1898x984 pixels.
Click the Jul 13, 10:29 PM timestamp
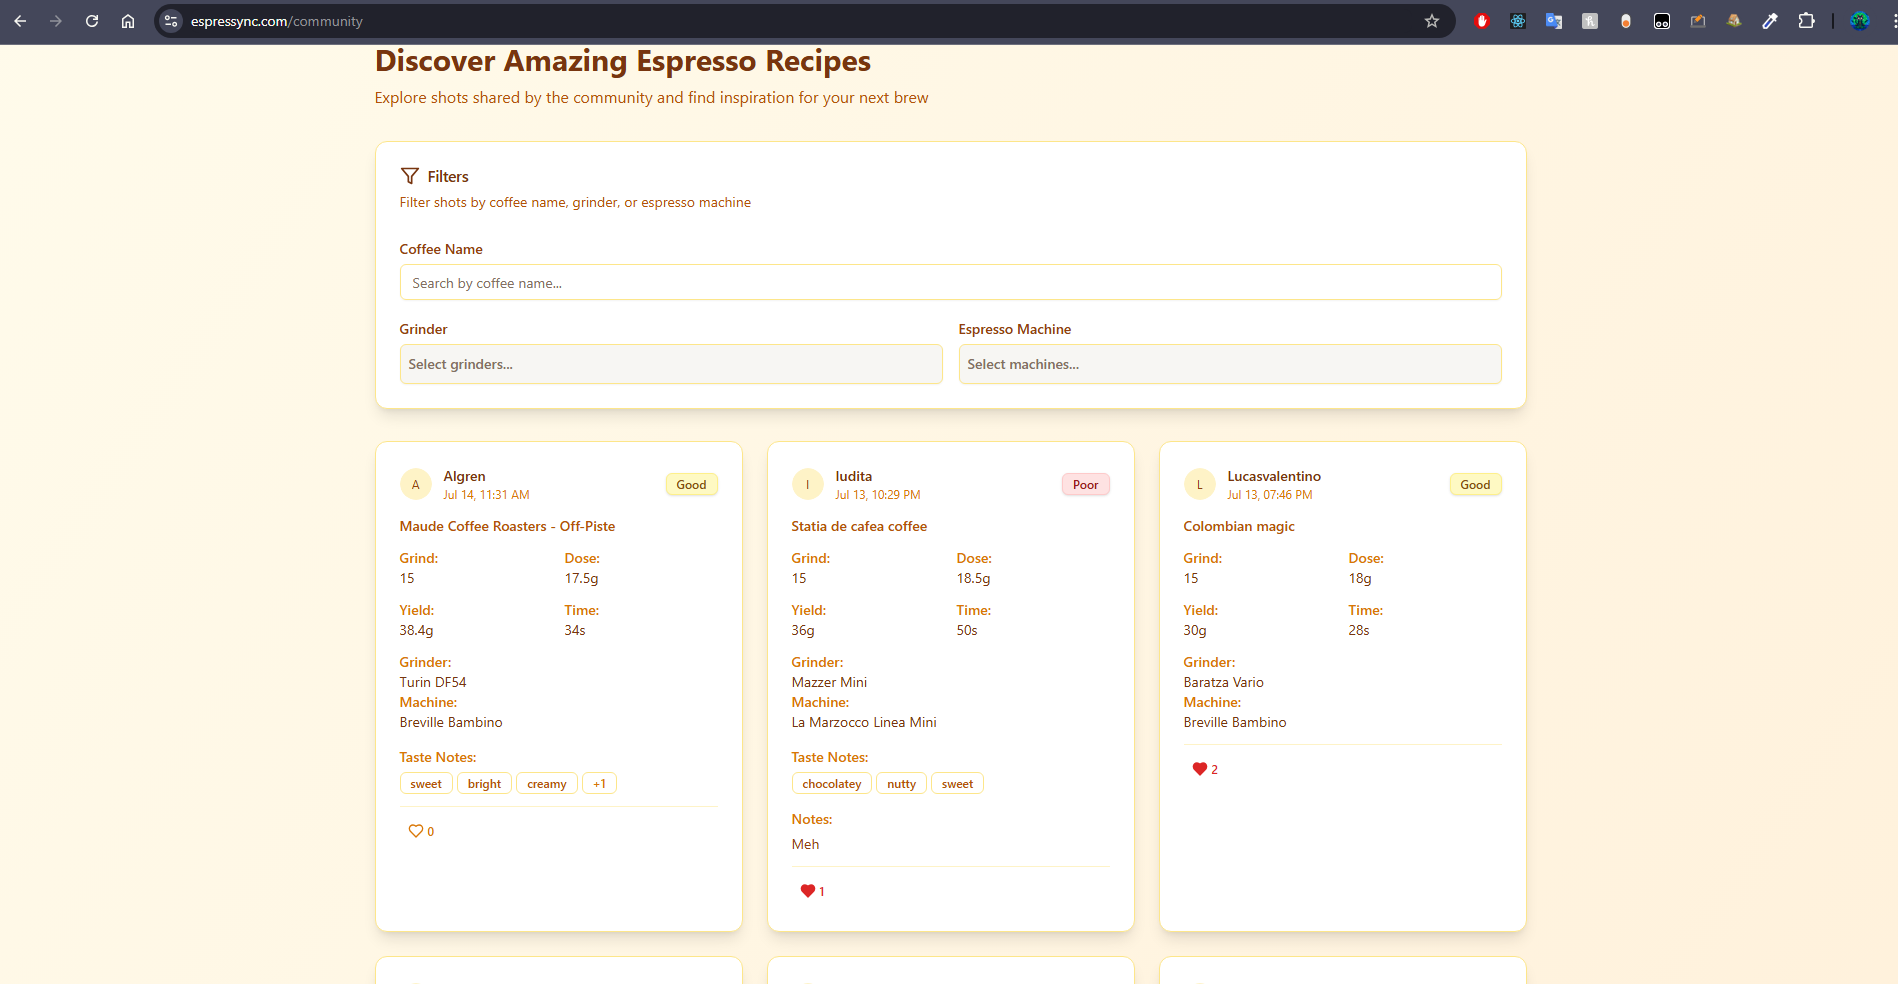[x=878, y=495]
